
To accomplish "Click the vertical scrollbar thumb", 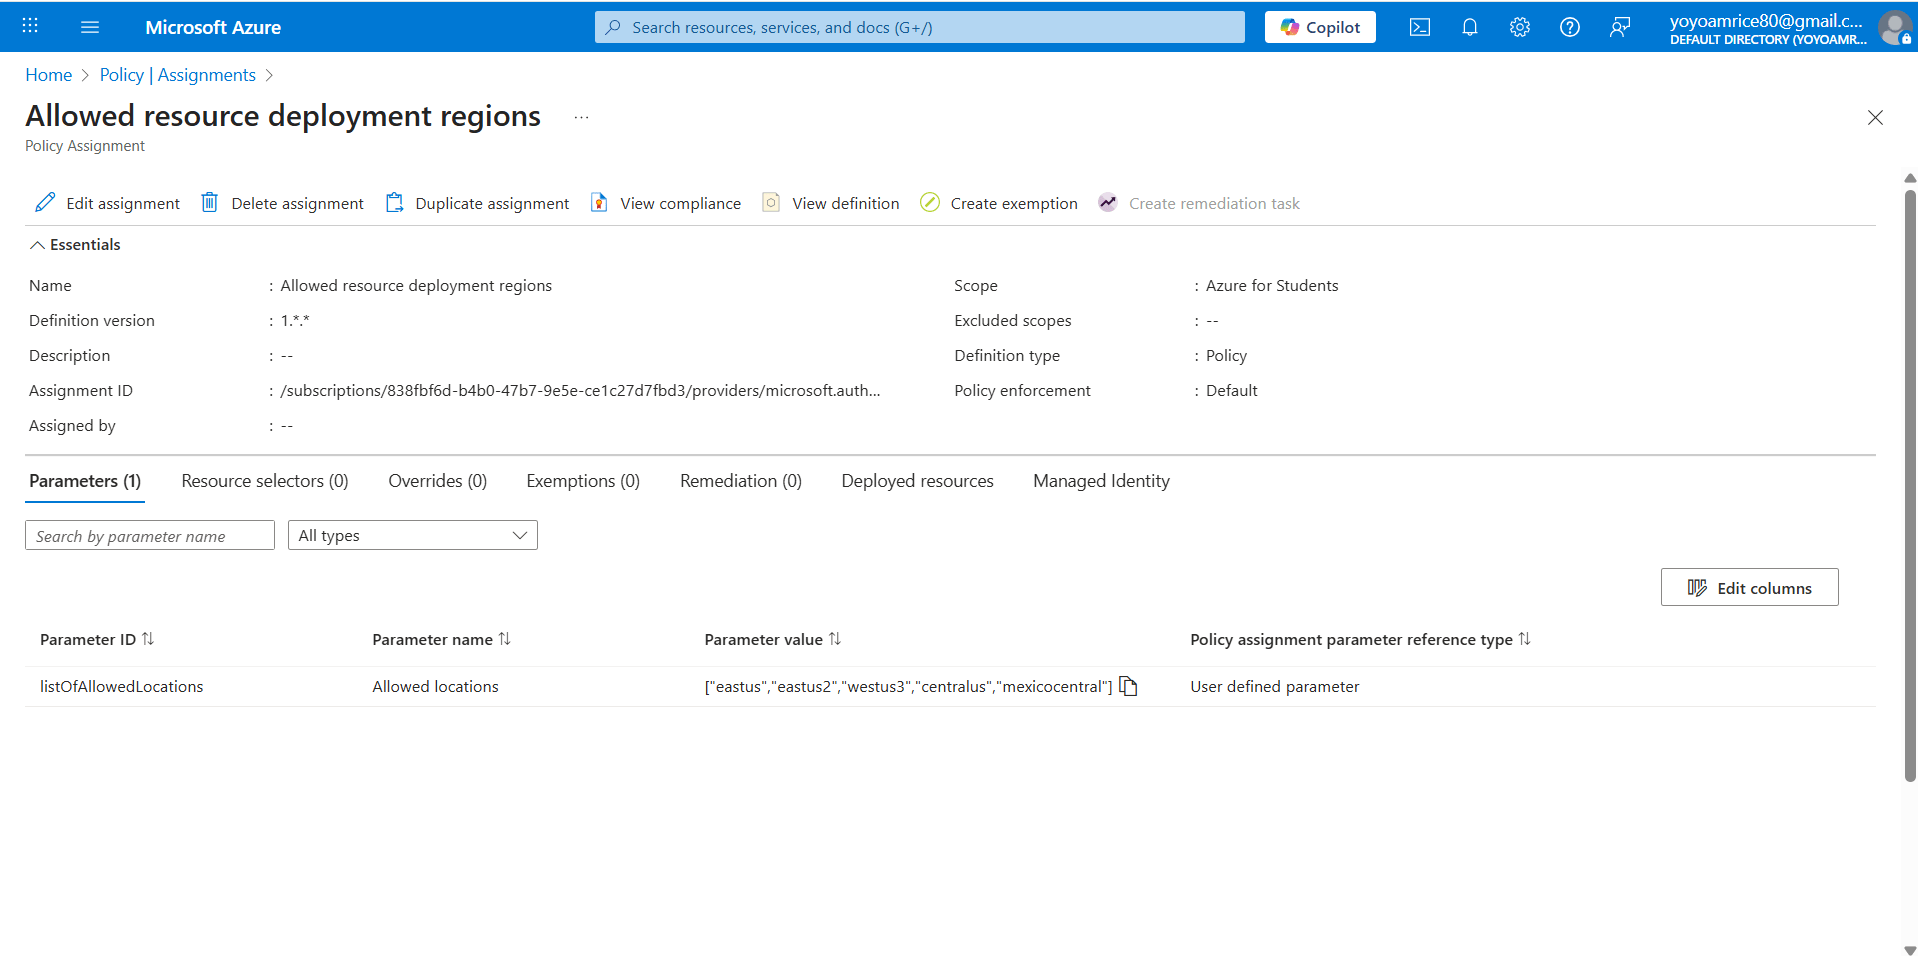I will 1910,485.
